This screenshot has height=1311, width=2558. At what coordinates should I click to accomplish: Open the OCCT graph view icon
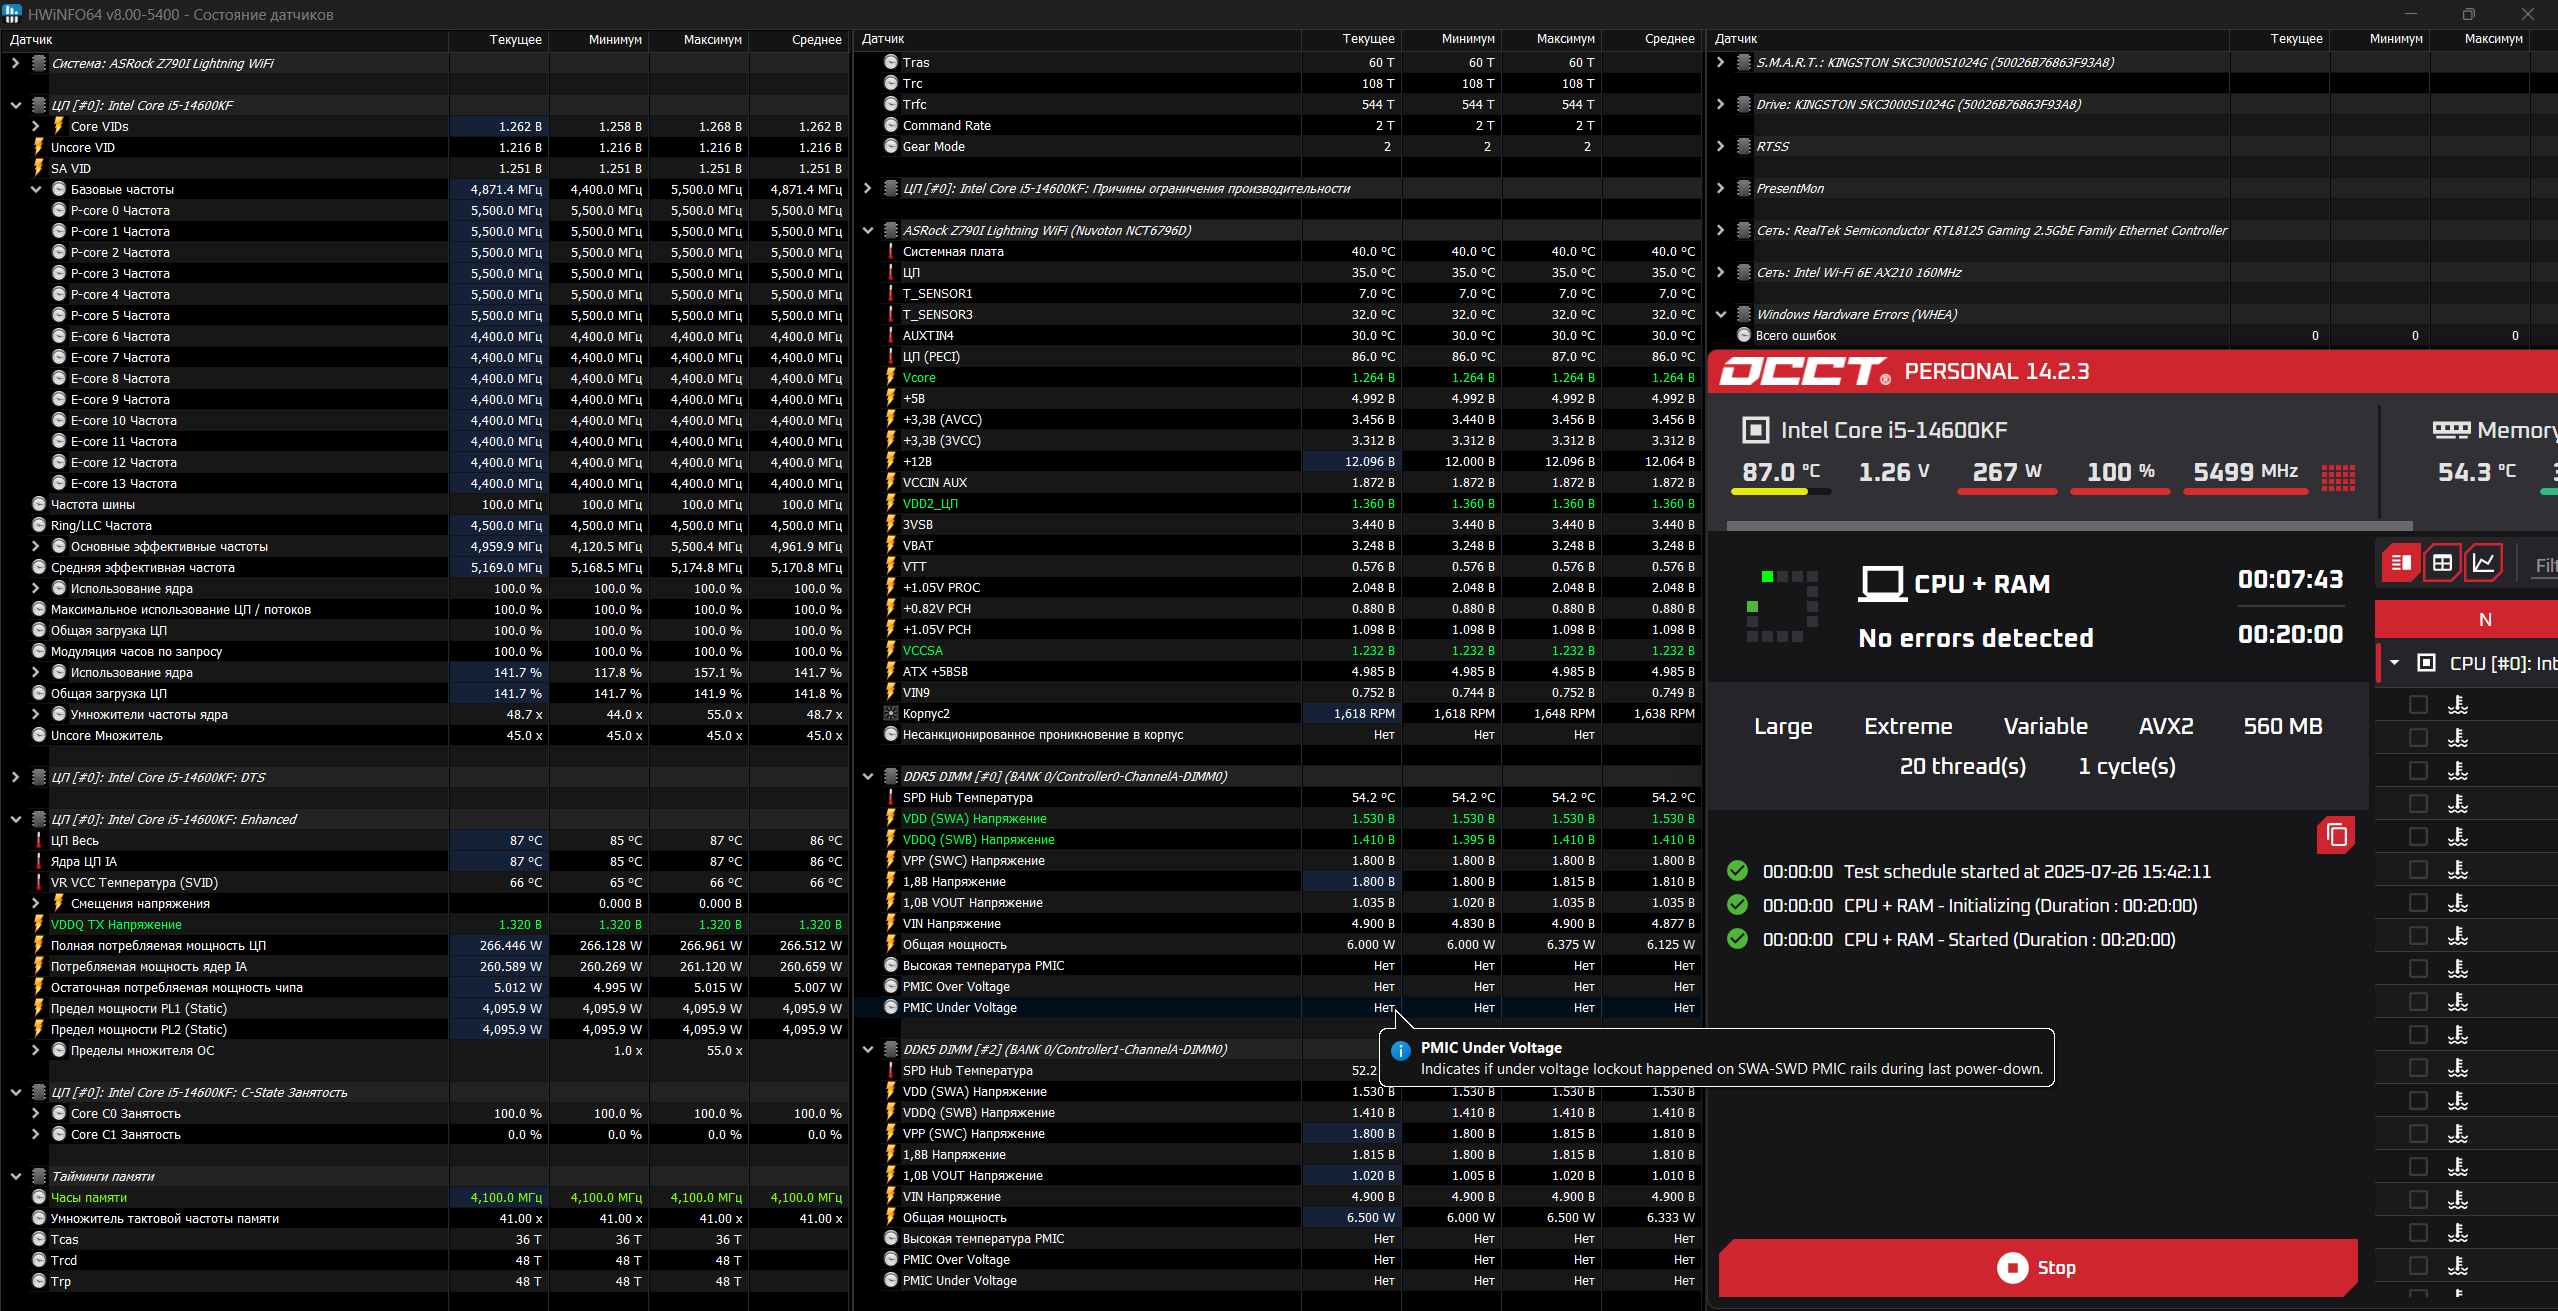pos(2483,563)
